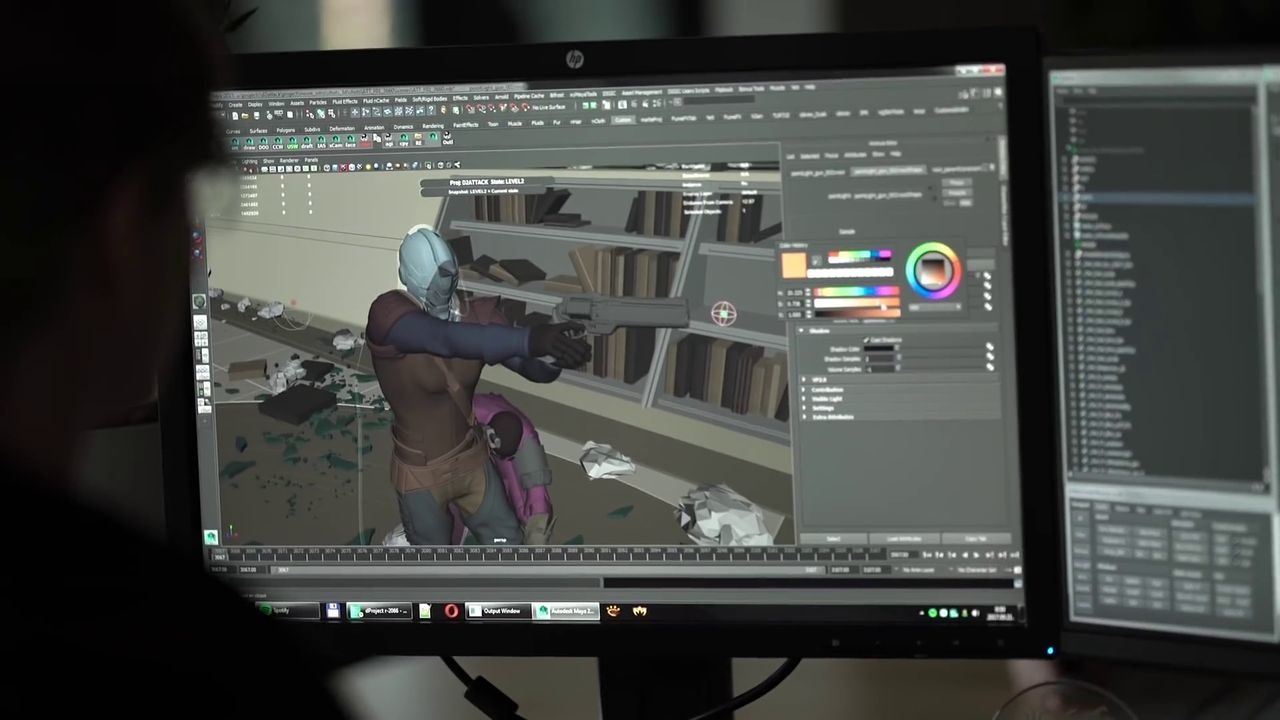Open the Create menu in Maya
The height and width of the screenshot is (720, 1280).
click(235, 104)
